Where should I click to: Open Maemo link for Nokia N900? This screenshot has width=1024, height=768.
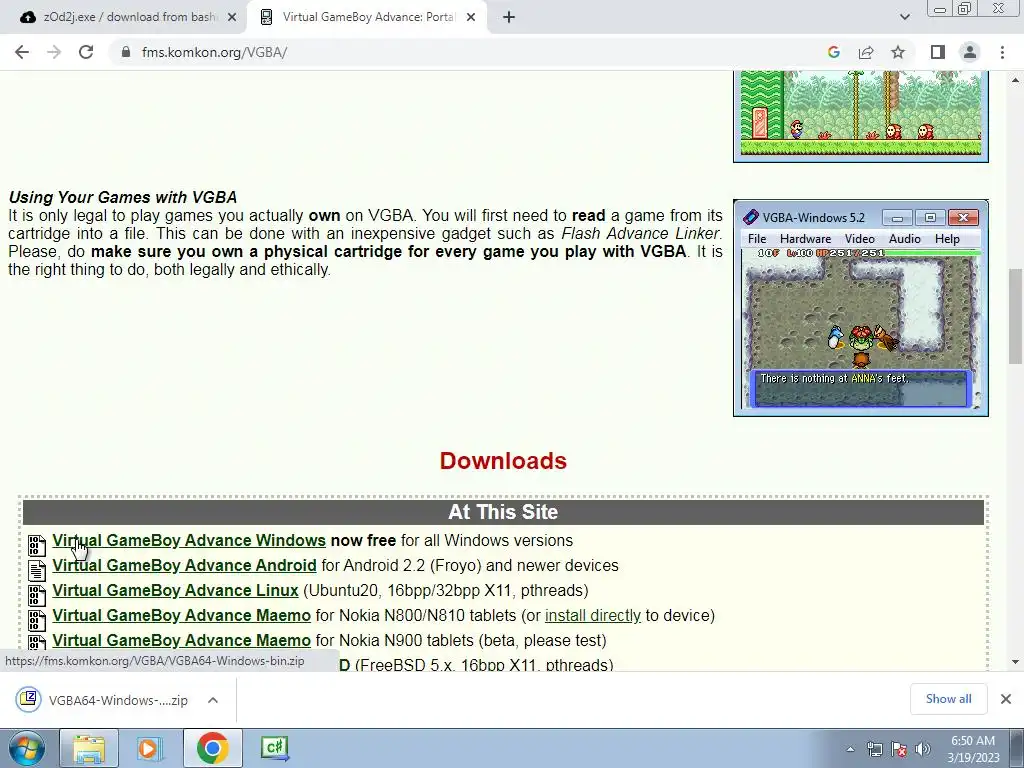[182, 640]
